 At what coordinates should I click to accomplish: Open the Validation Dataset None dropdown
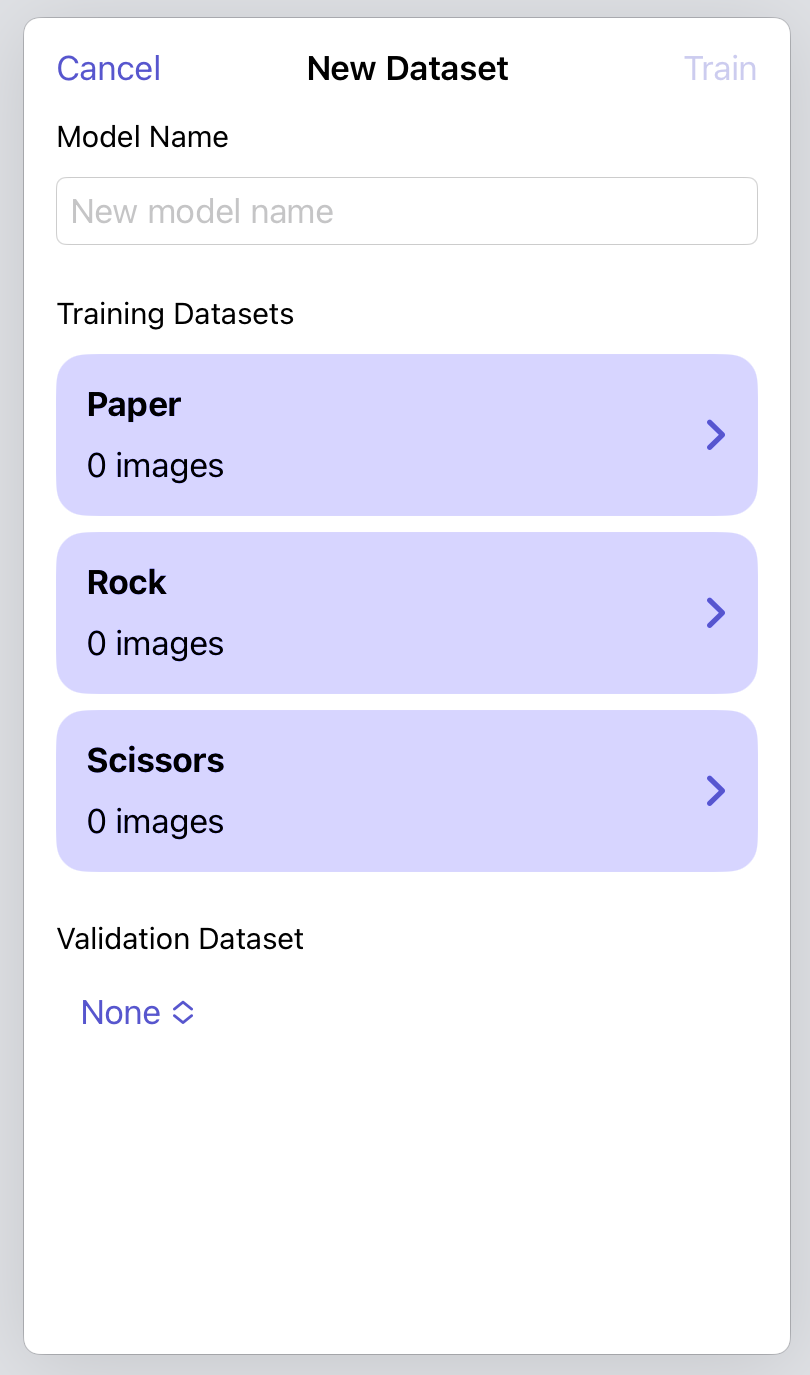[137, 1013]
